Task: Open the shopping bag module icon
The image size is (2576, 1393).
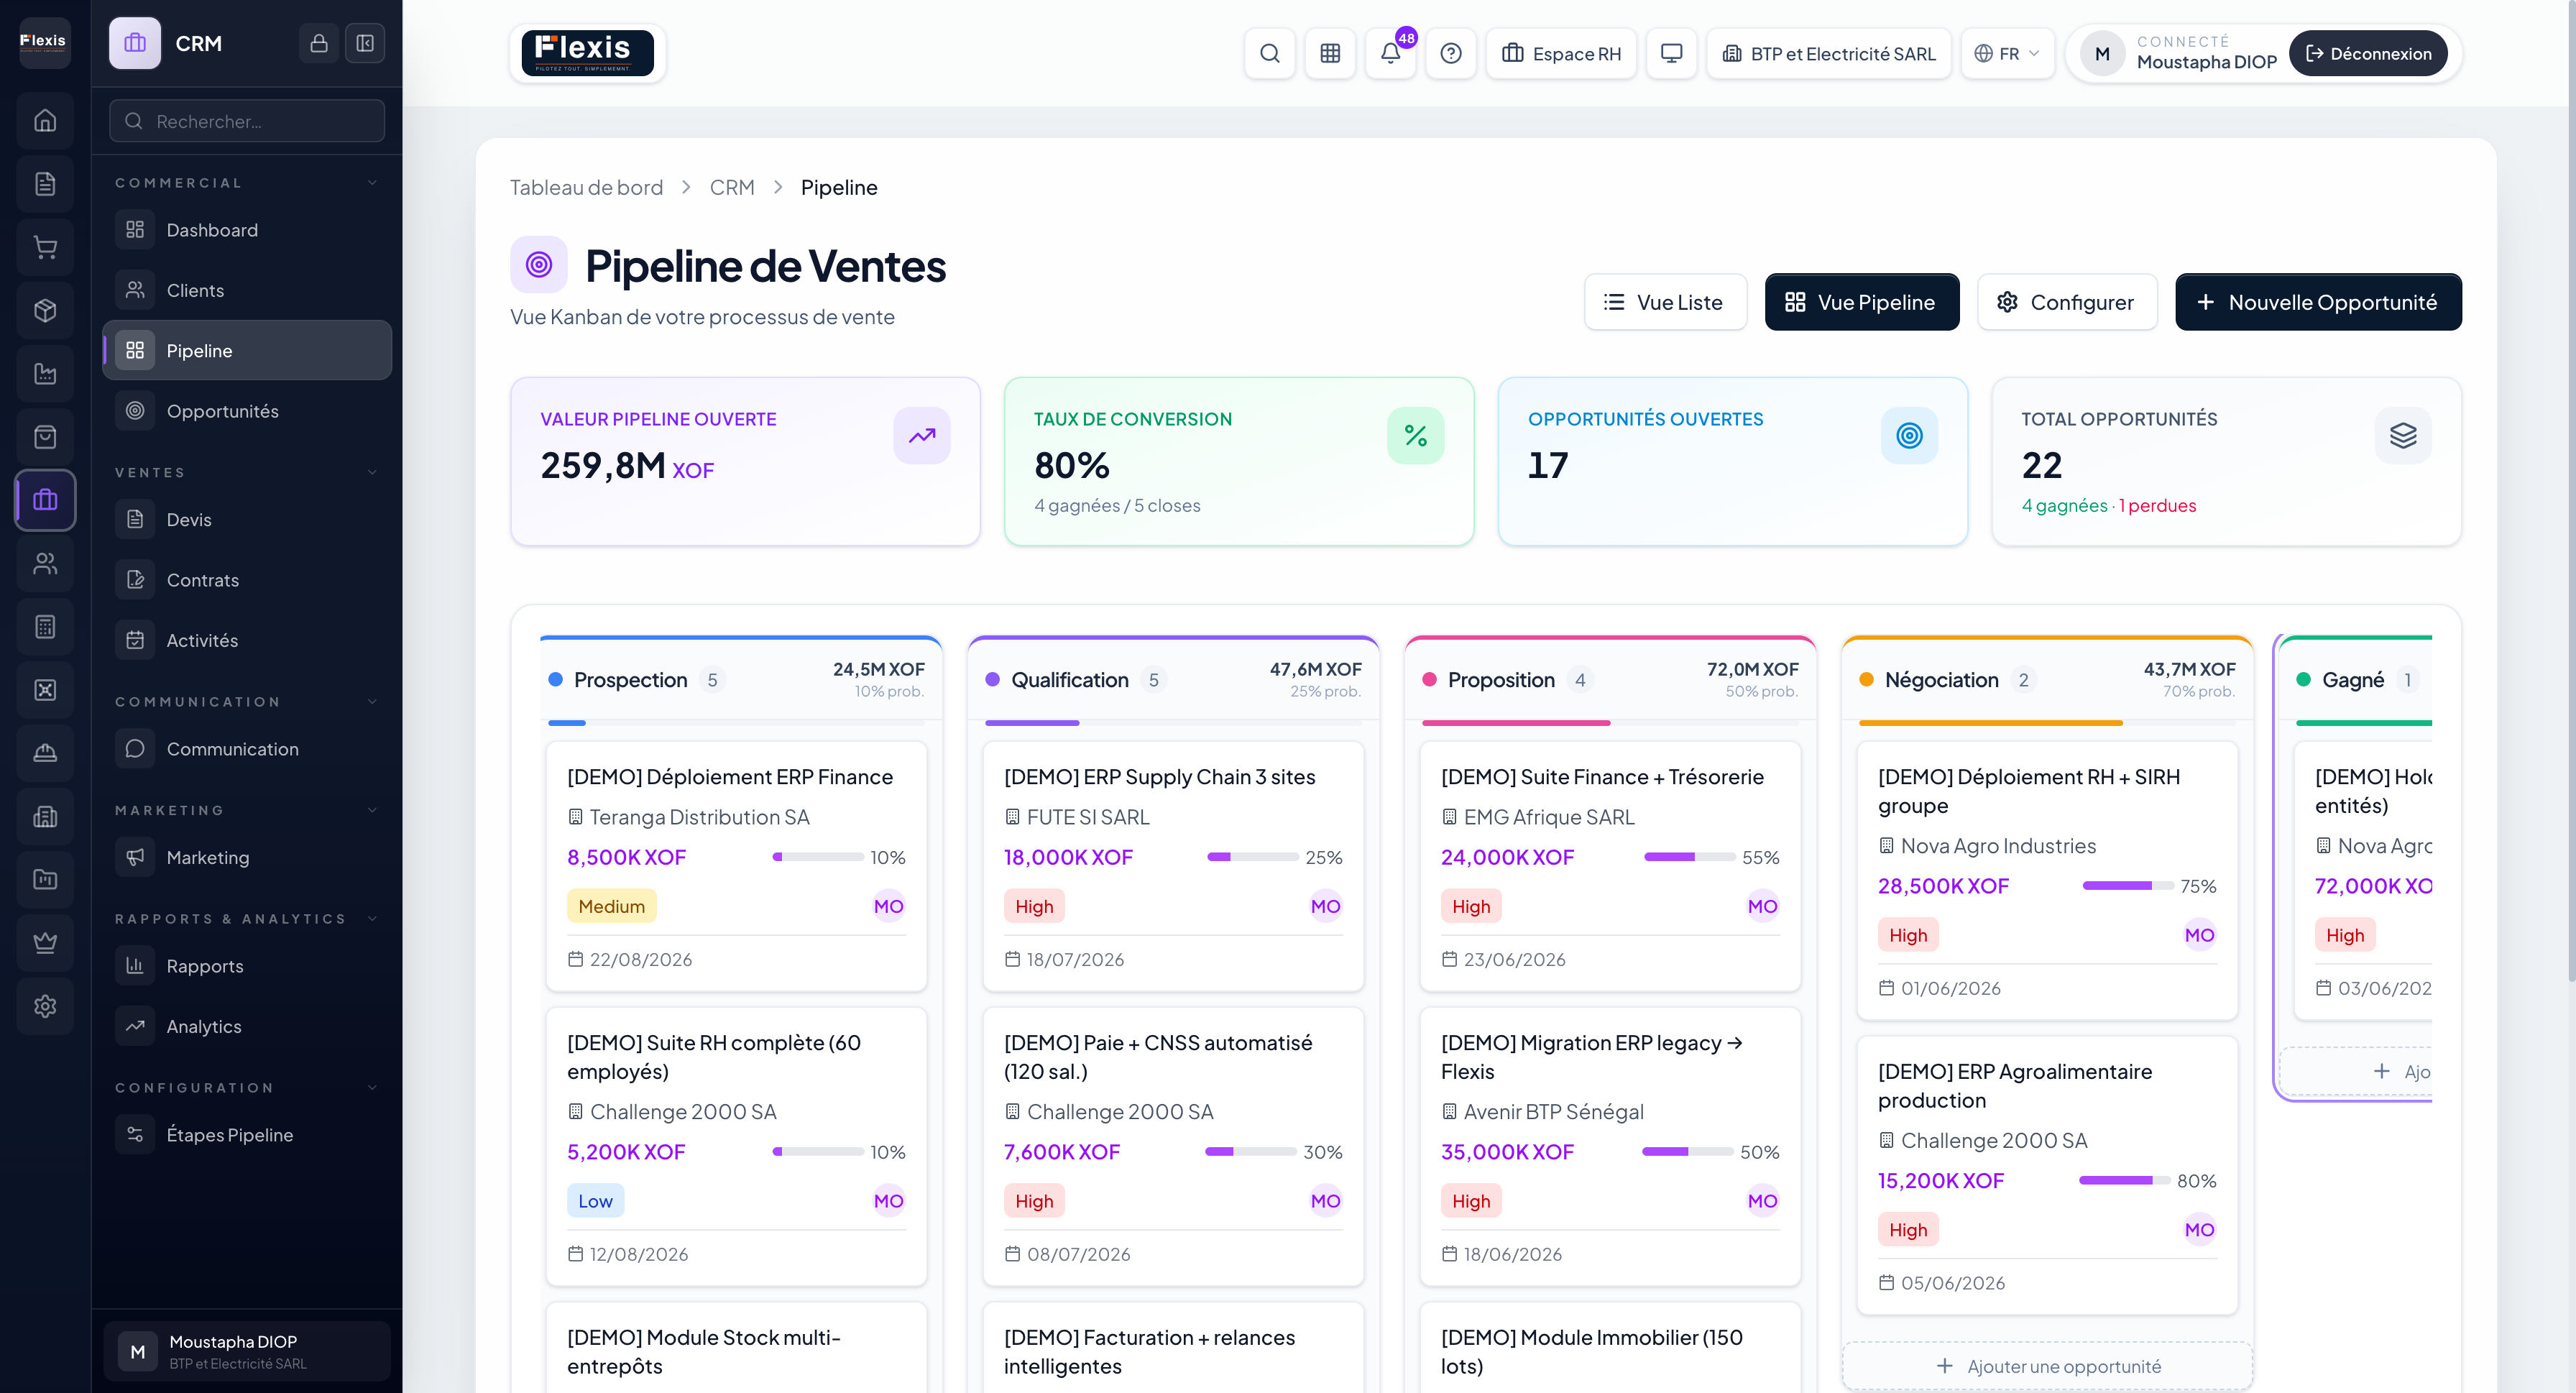Action: pos(45,437)
